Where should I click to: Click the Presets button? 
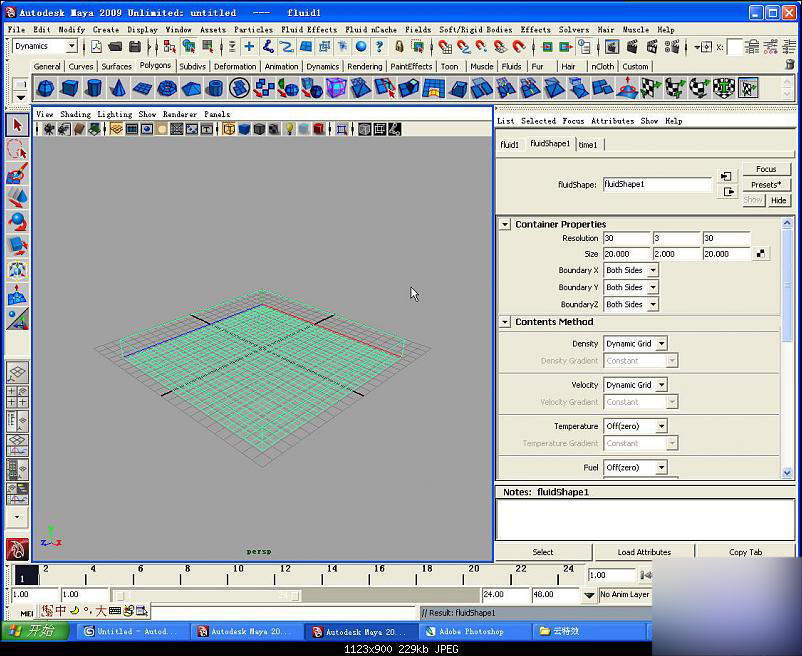pyautogui.click(x=766, y=185)
